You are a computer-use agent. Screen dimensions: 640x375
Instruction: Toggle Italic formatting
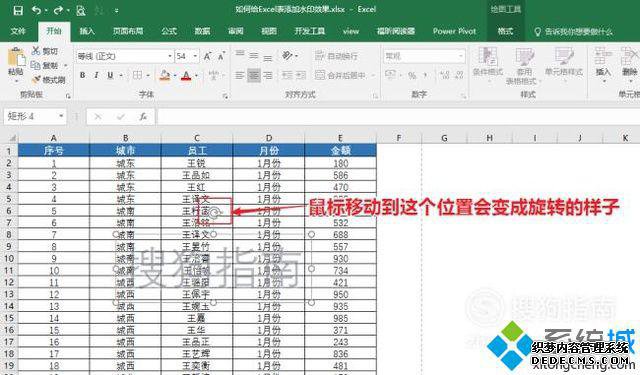[x=96, y=75]
